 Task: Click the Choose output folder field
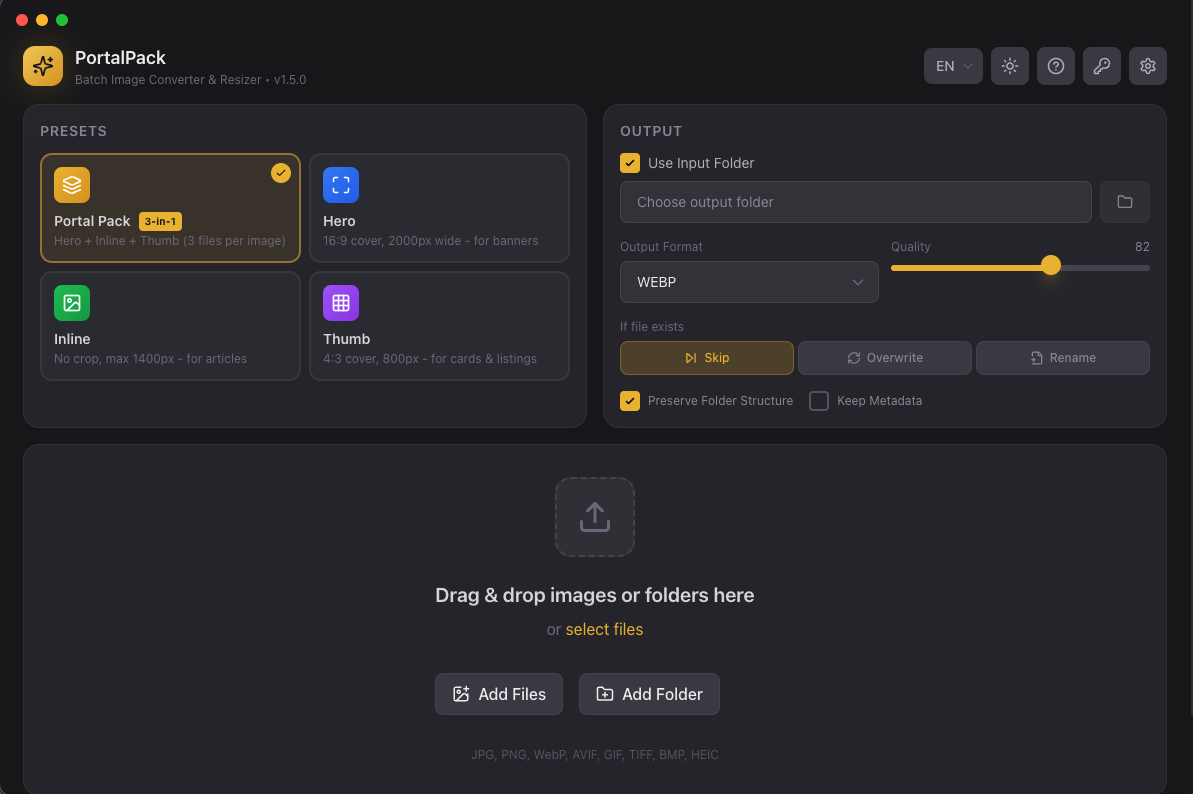(x=855, y=202)
